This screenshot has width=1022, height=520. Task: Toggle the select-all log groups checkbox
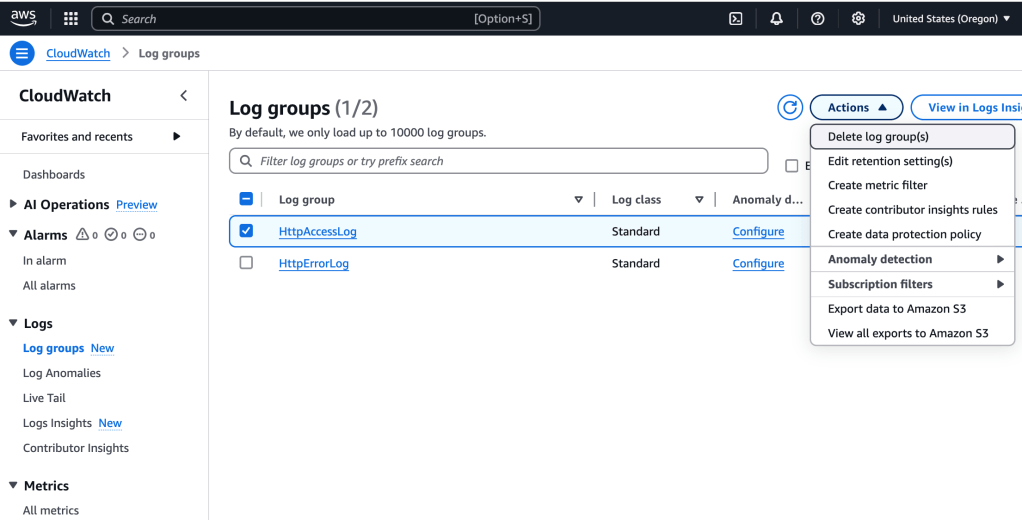[x=246, y=199]
